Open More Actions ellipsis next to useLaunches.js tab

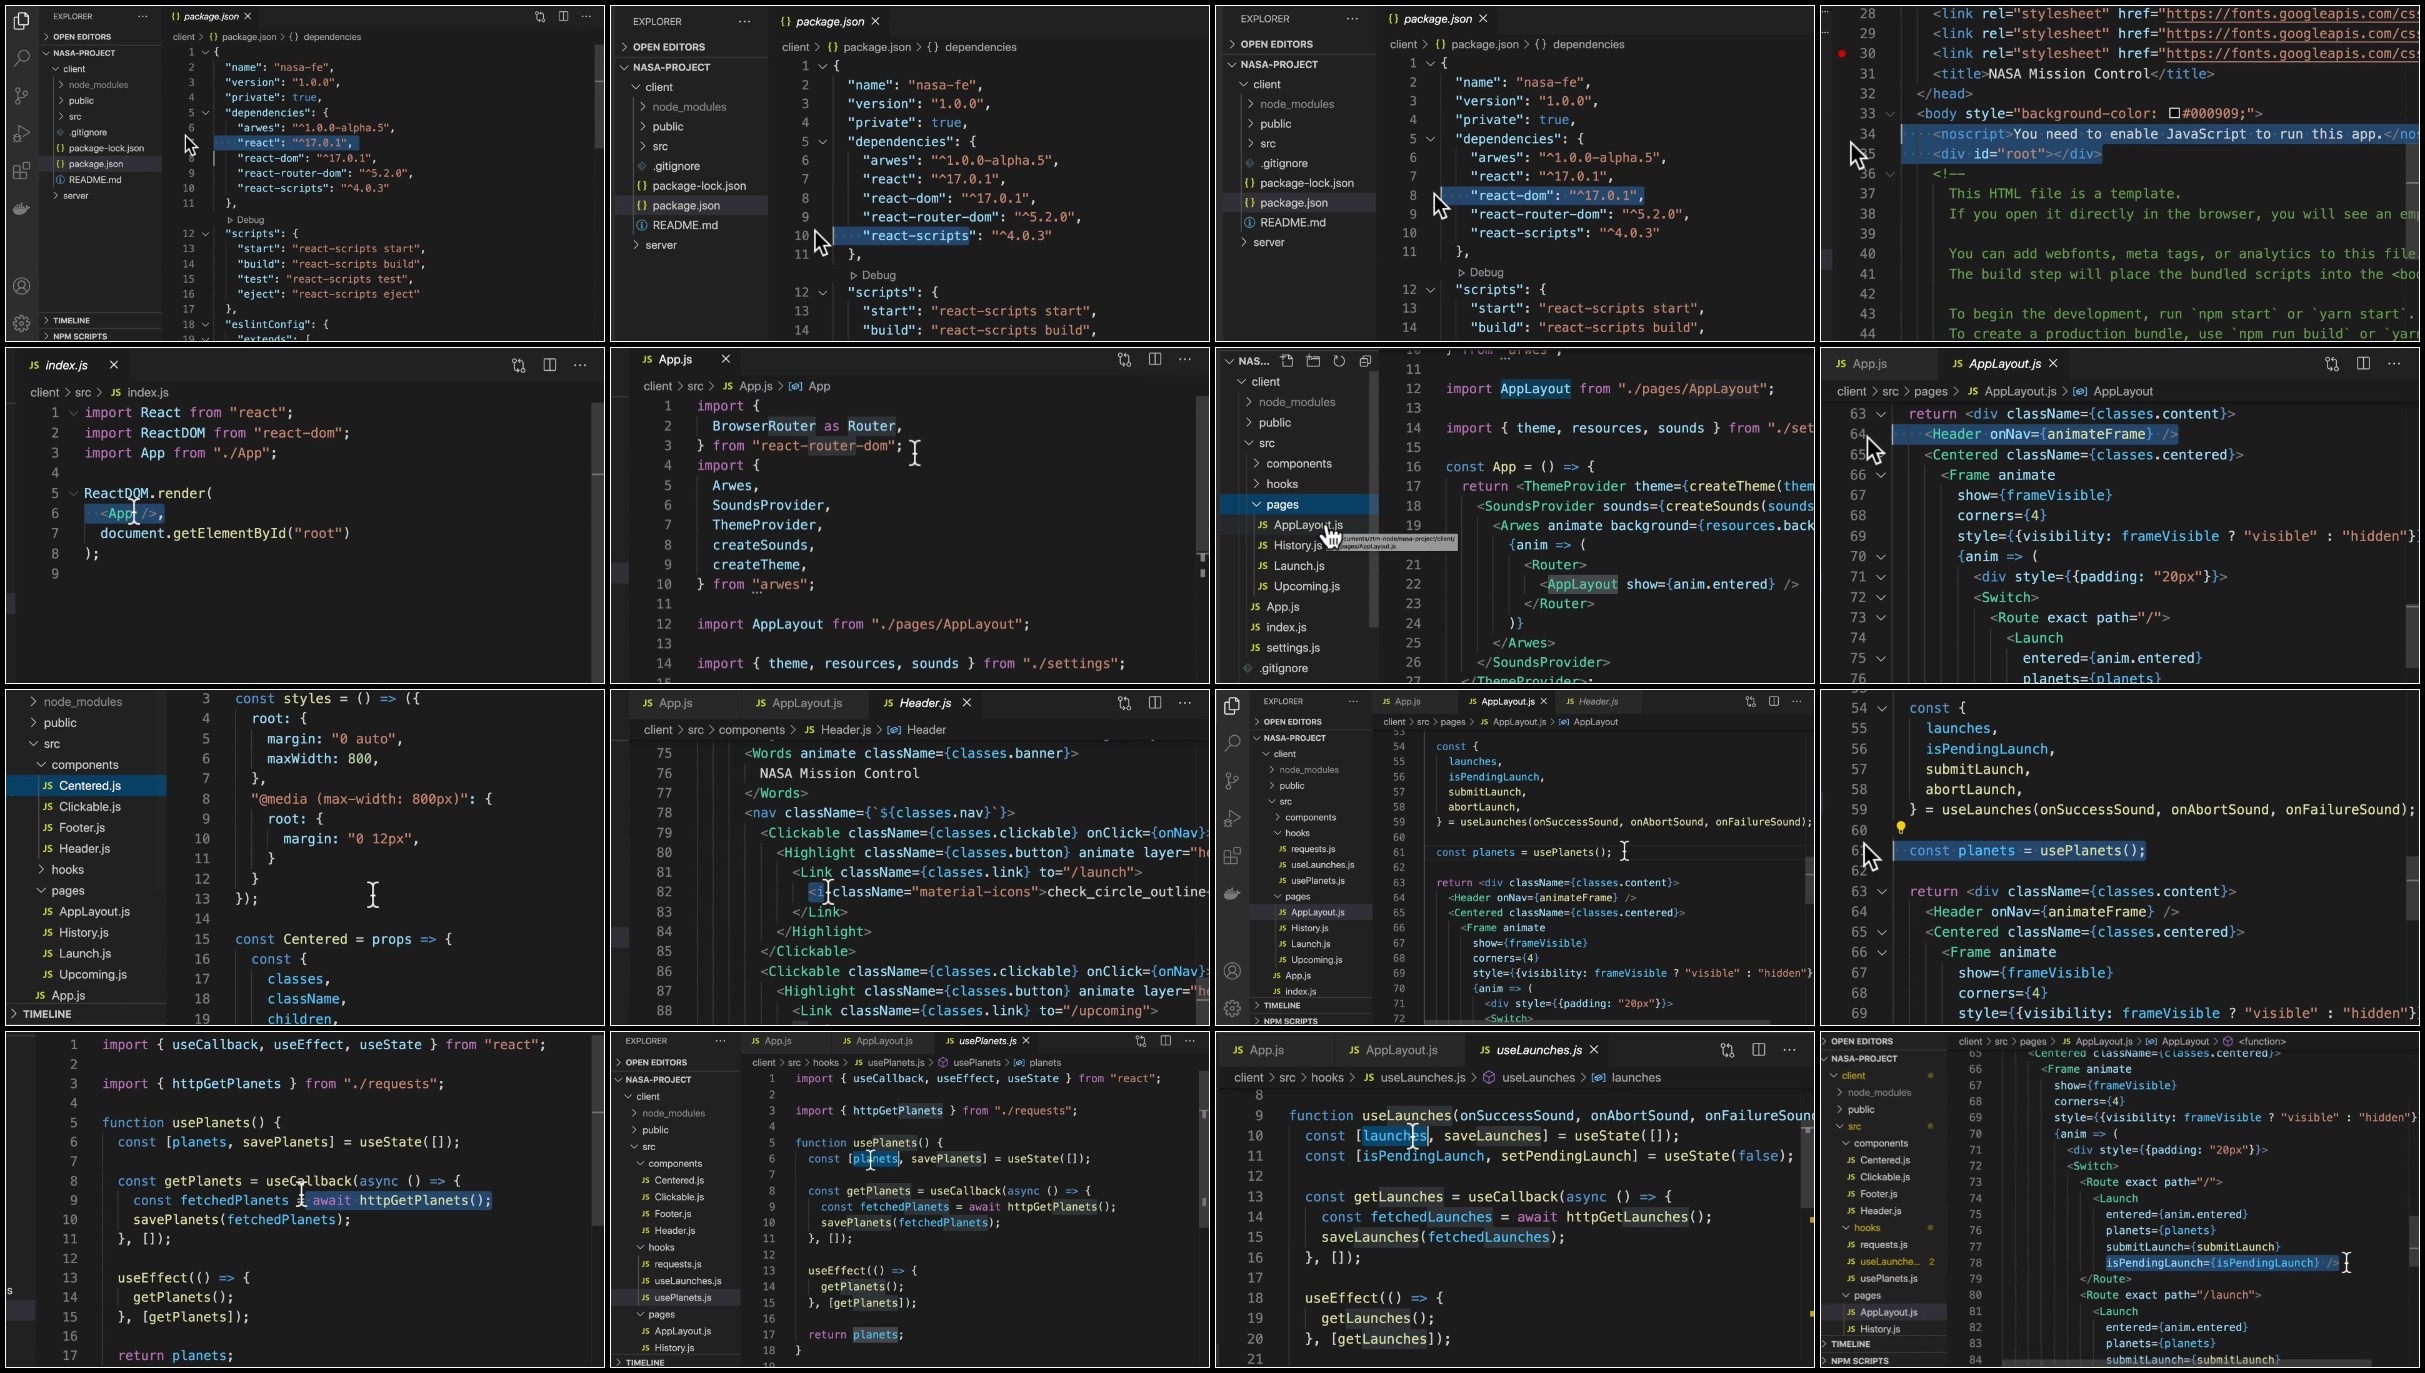1789,1050
